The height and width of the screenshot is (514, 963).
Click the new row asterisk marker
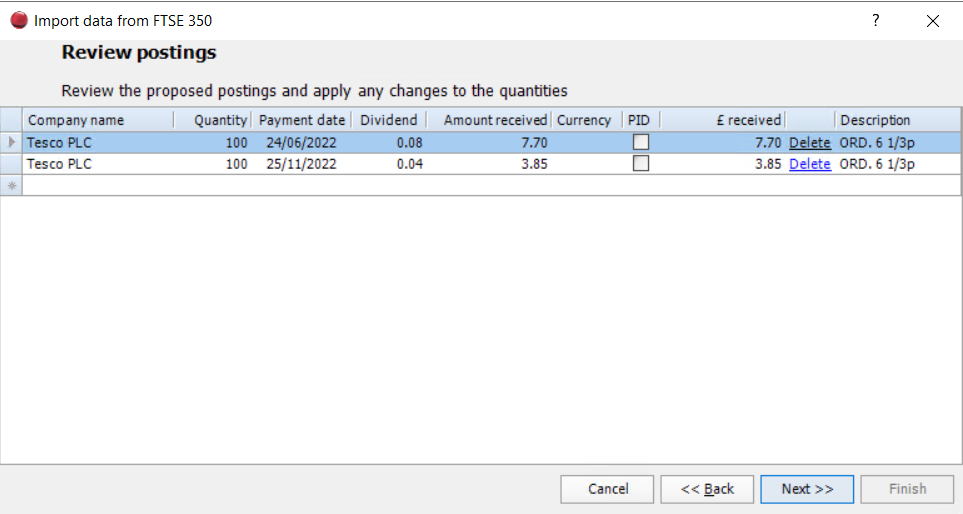point(12,185)
